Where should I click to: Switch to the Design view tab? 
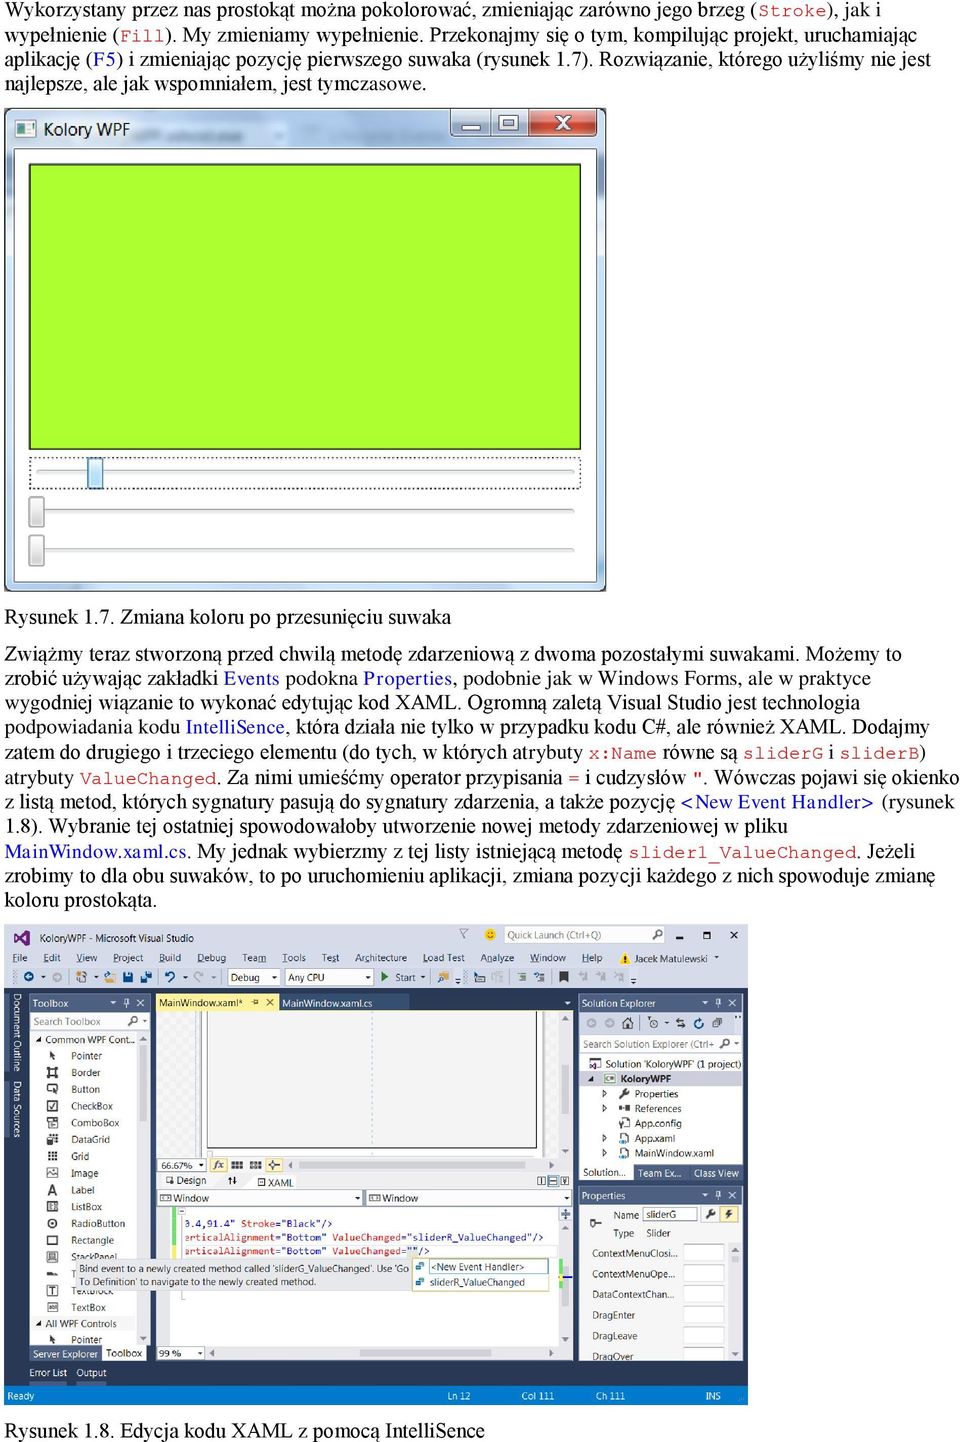pos(185,1181)
